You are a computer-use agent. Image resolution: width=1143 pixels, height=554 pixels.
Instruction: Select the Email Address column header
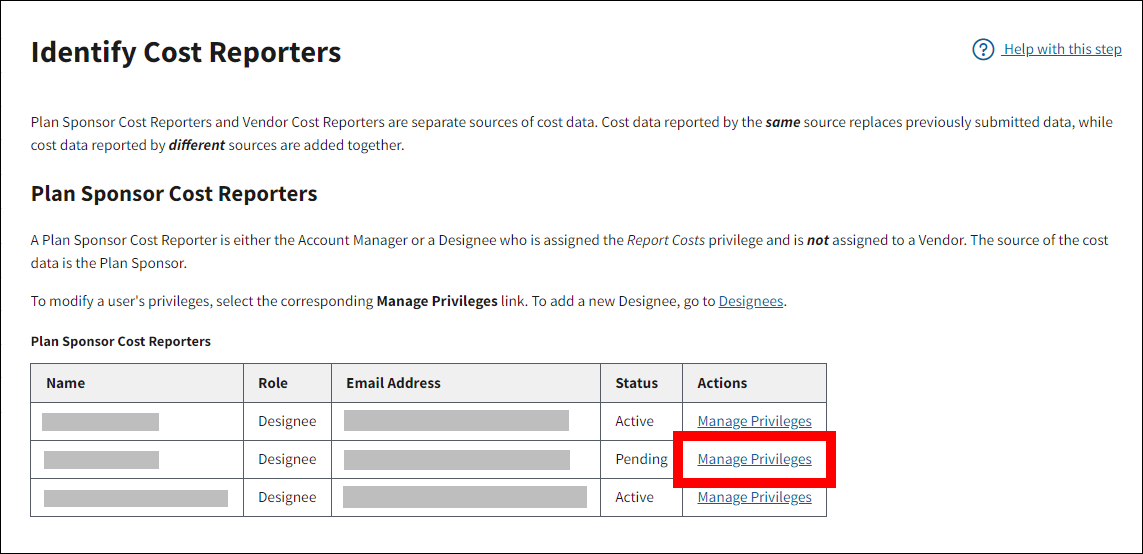393,383
